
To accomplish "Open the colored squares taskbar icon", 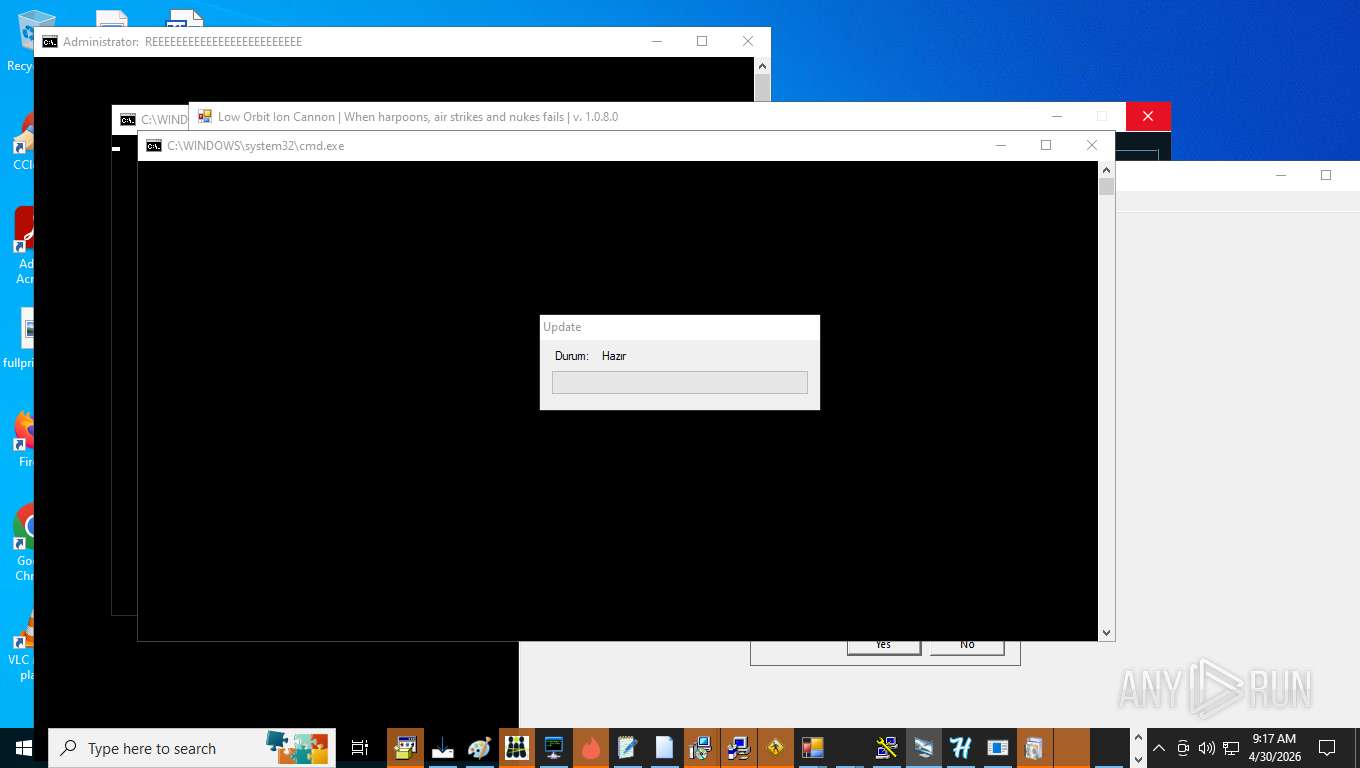I will (812, 748).
